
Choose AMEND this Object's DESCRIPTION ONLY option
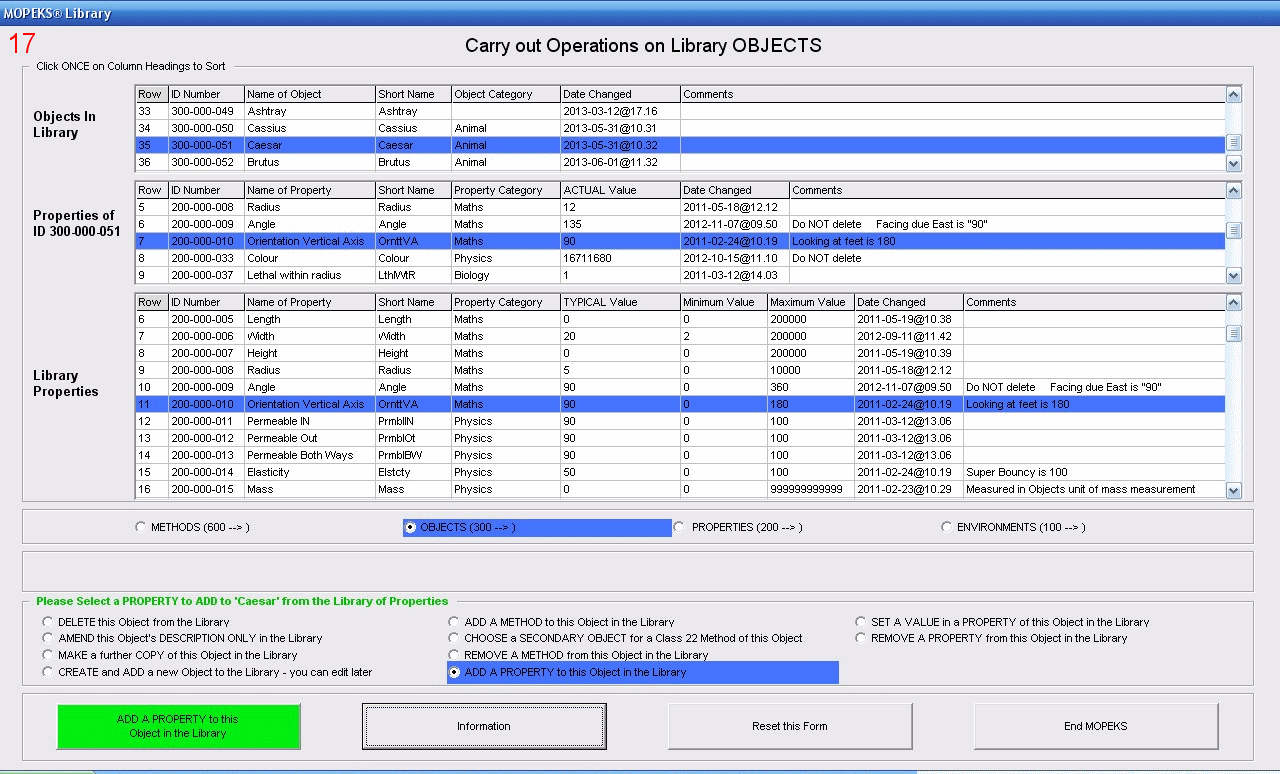tap(47, 638)
